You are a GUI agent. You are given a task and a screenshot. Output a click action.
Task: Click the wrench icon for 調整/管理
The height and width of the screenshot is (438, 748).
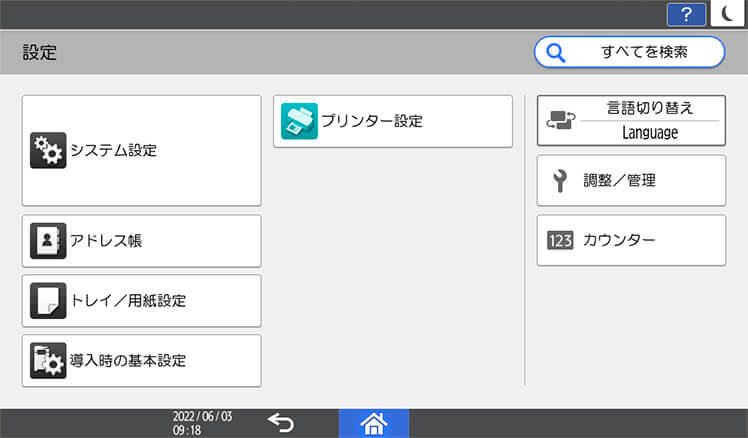coord(560,181)
